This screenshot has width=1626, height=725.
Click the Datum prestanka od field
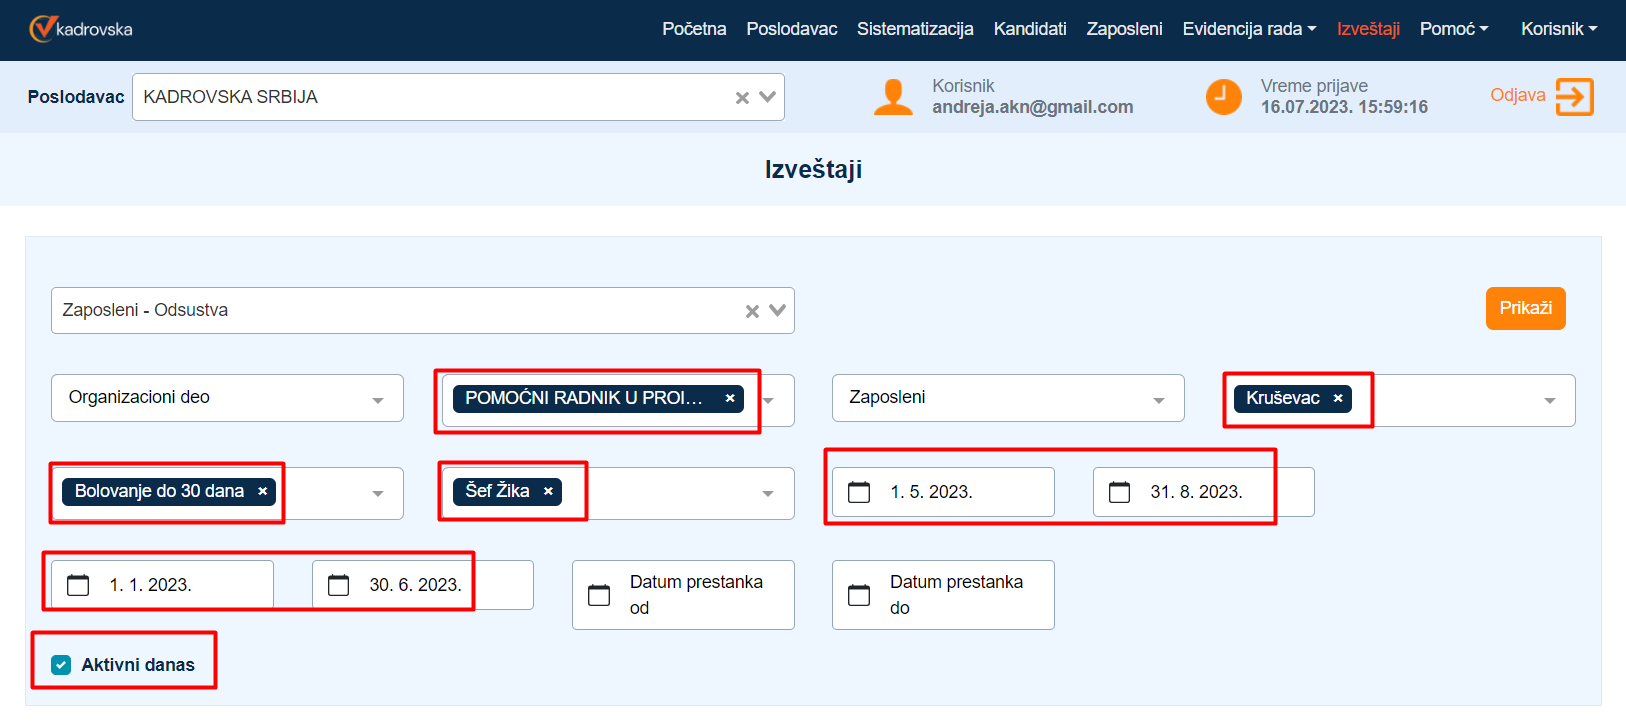click(683, 595)
